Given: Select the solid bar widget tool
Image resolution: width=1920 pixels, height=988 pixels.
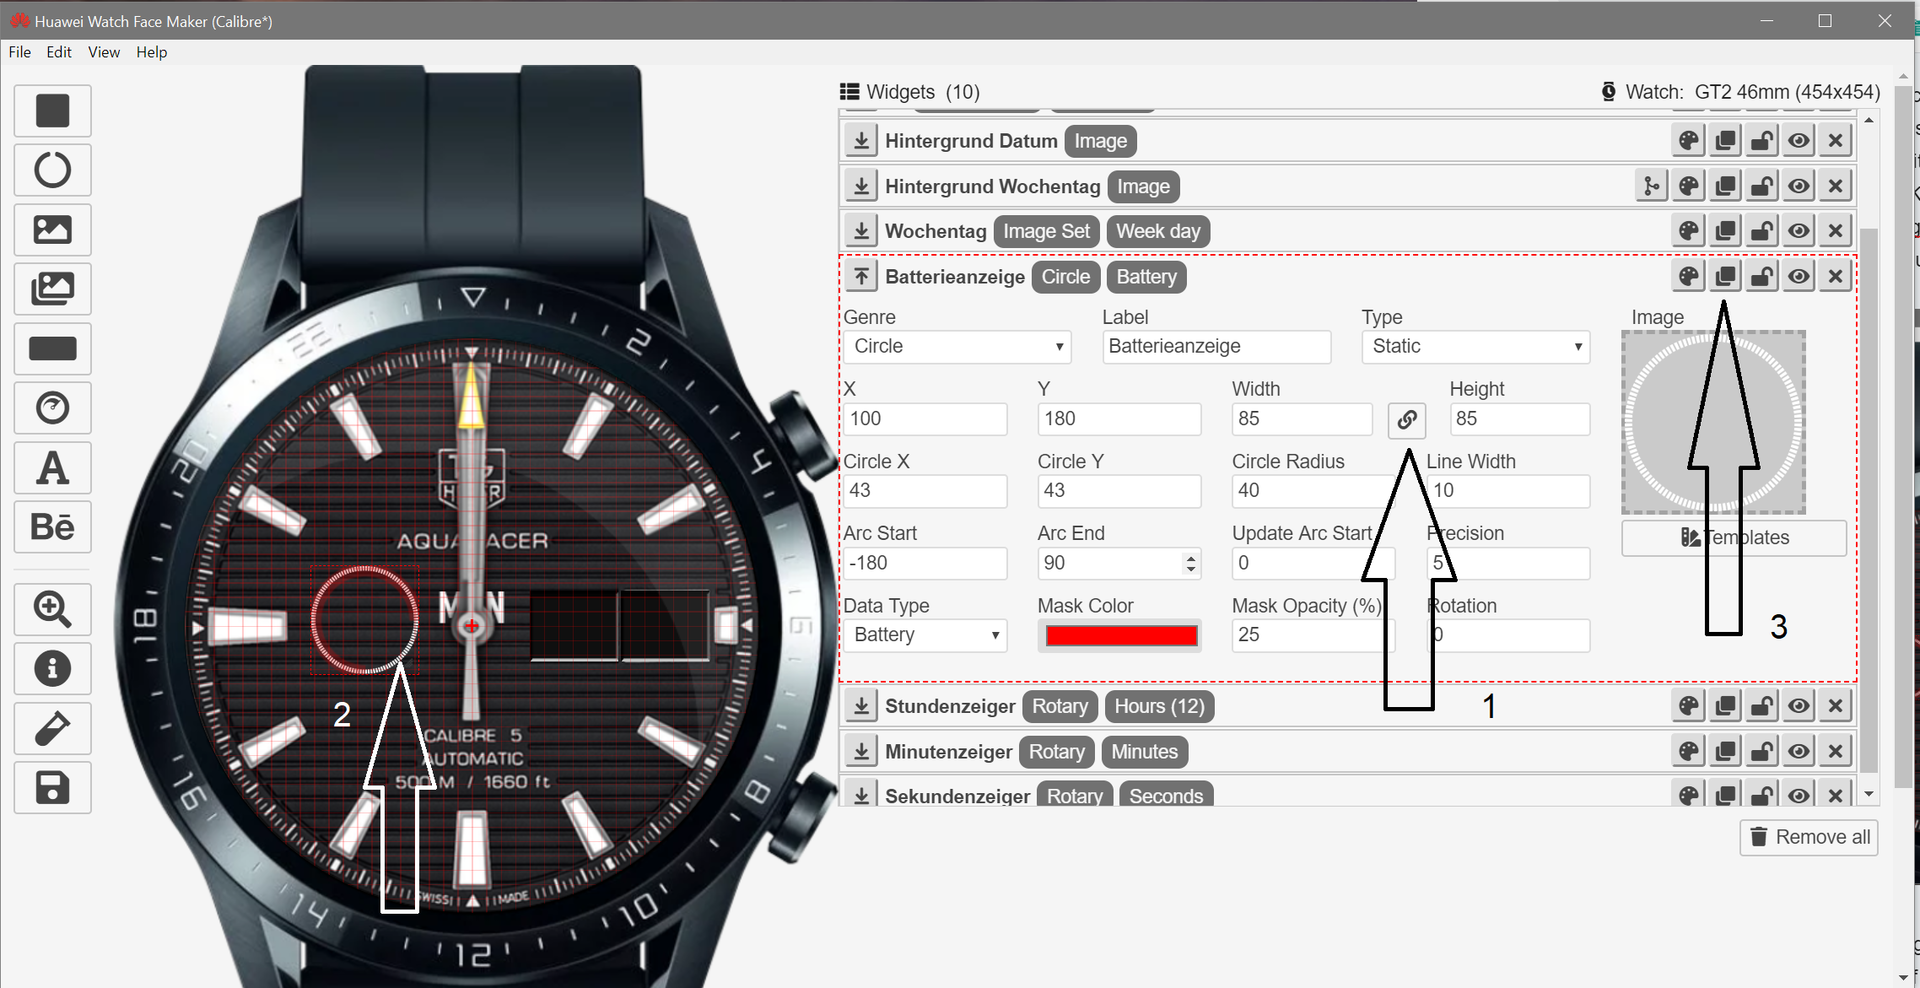Looking at the screenshot, I should (53, 348).
